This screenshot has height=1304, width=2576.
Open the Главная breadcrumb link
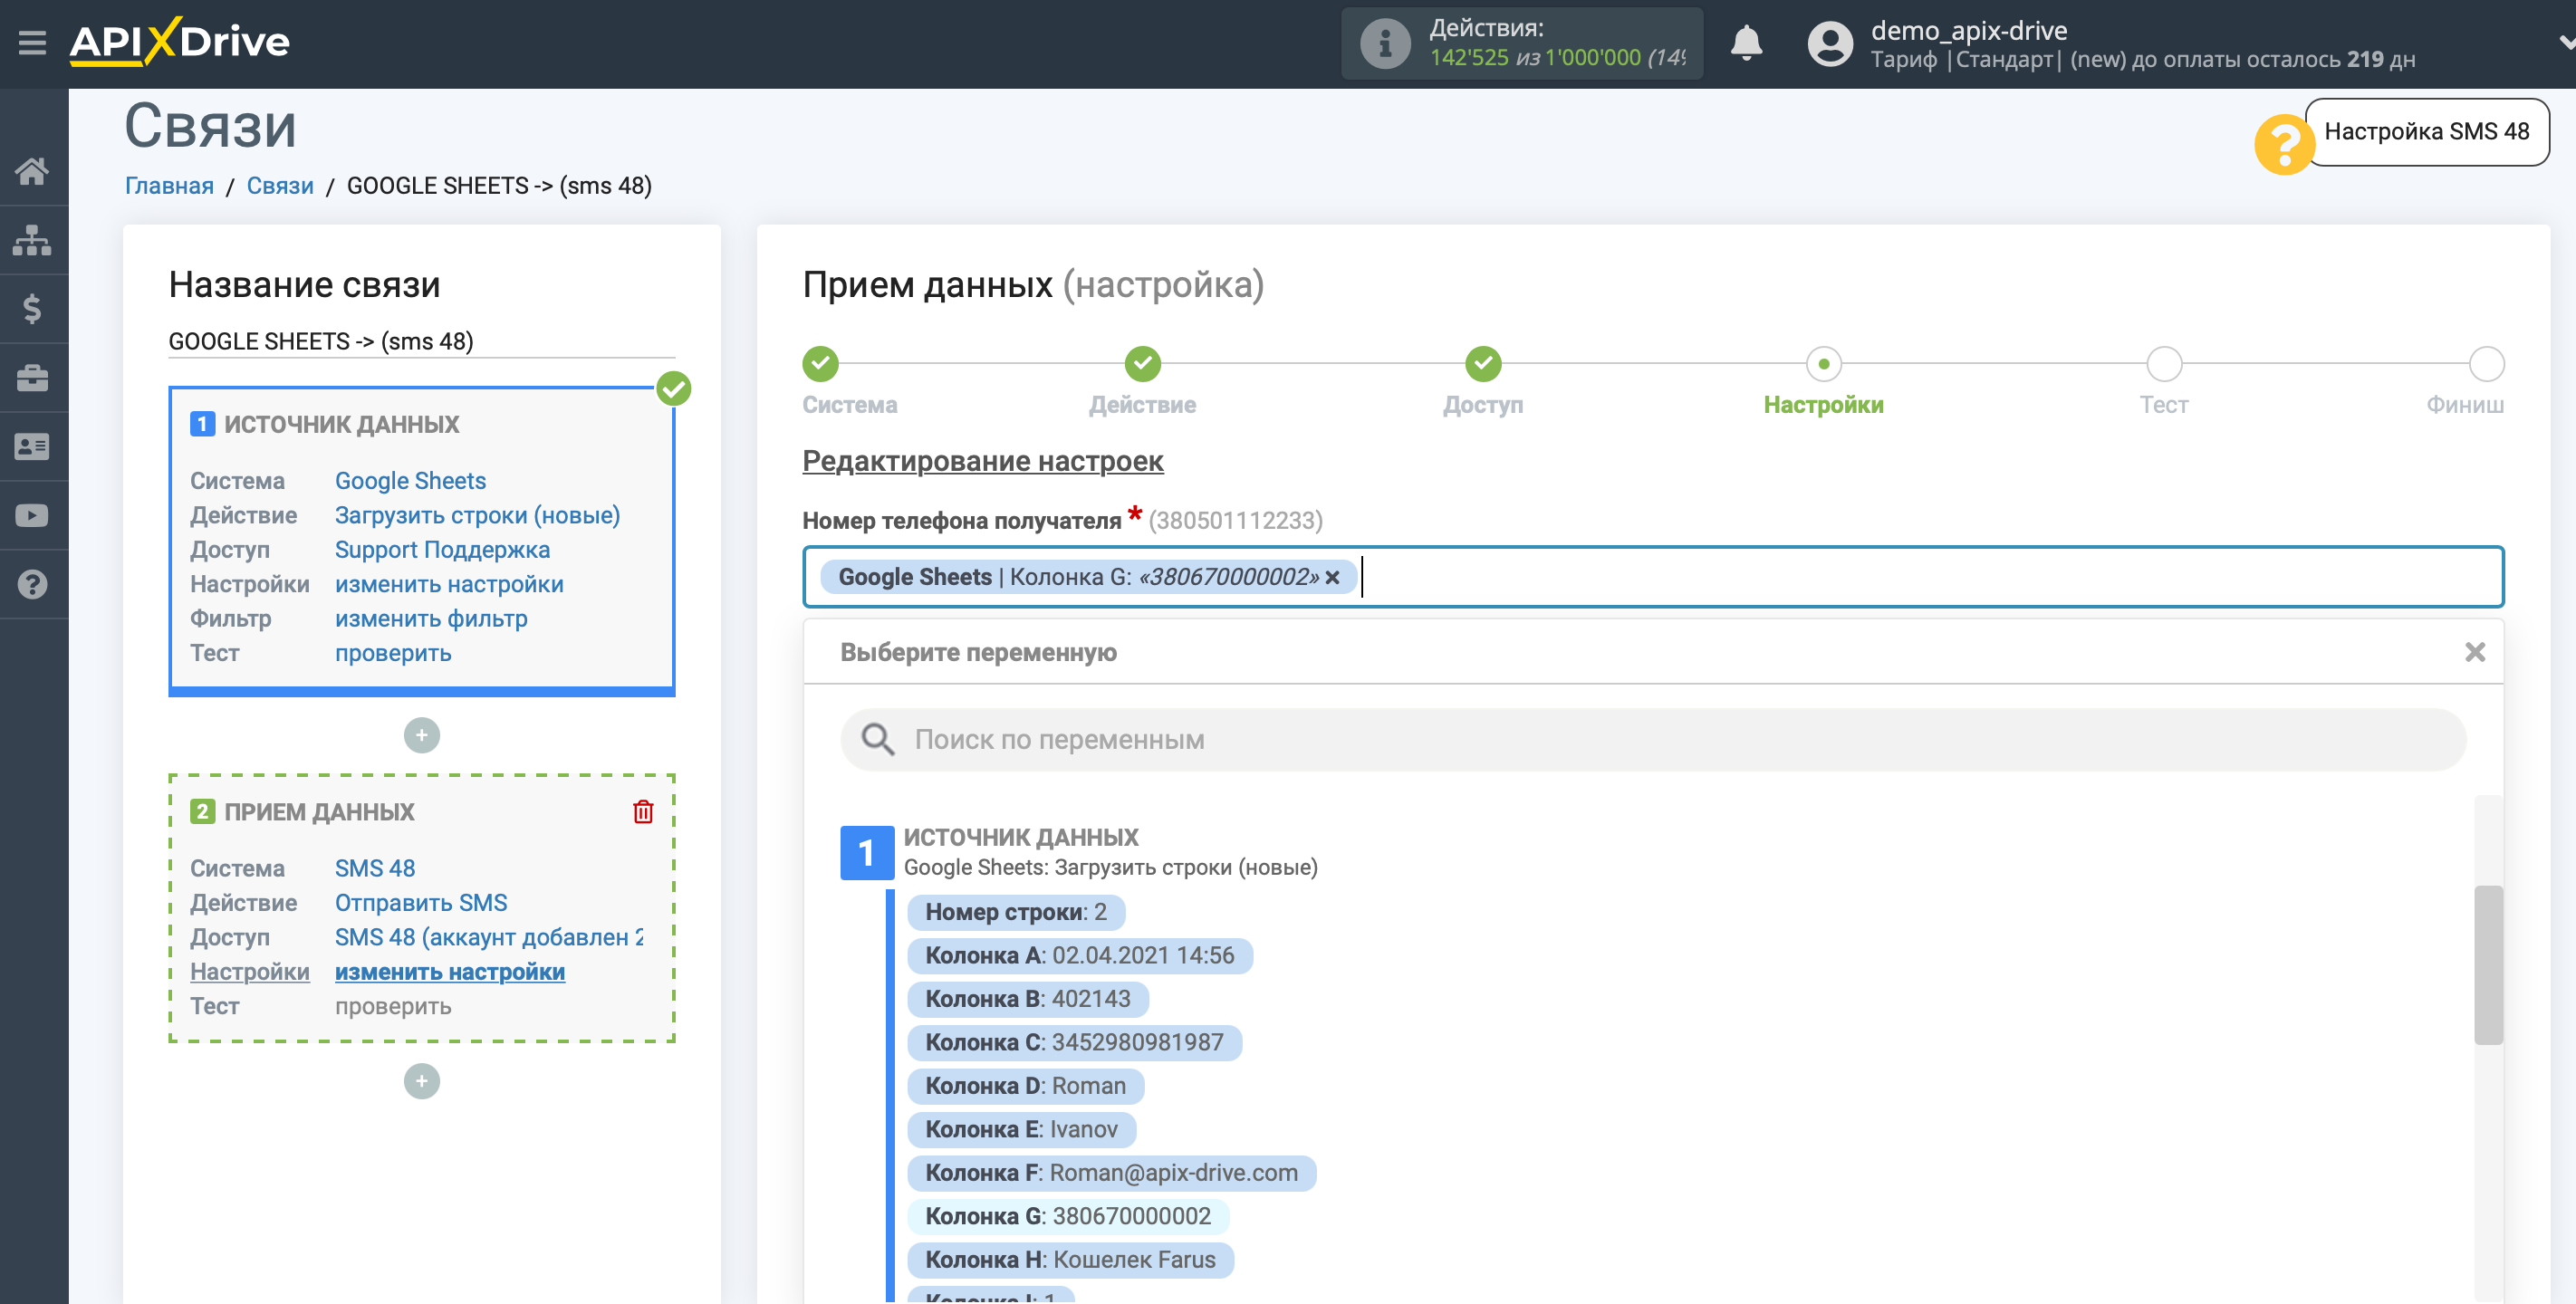pyautogui.click(x=169, y=186)
